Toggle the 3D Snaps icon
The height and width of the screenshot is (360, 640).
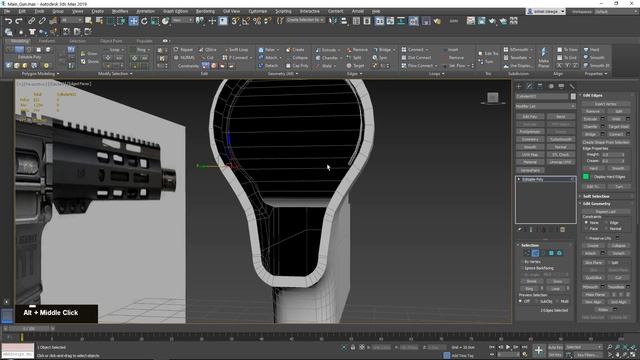pyautogui.click(x=235, y=21)
